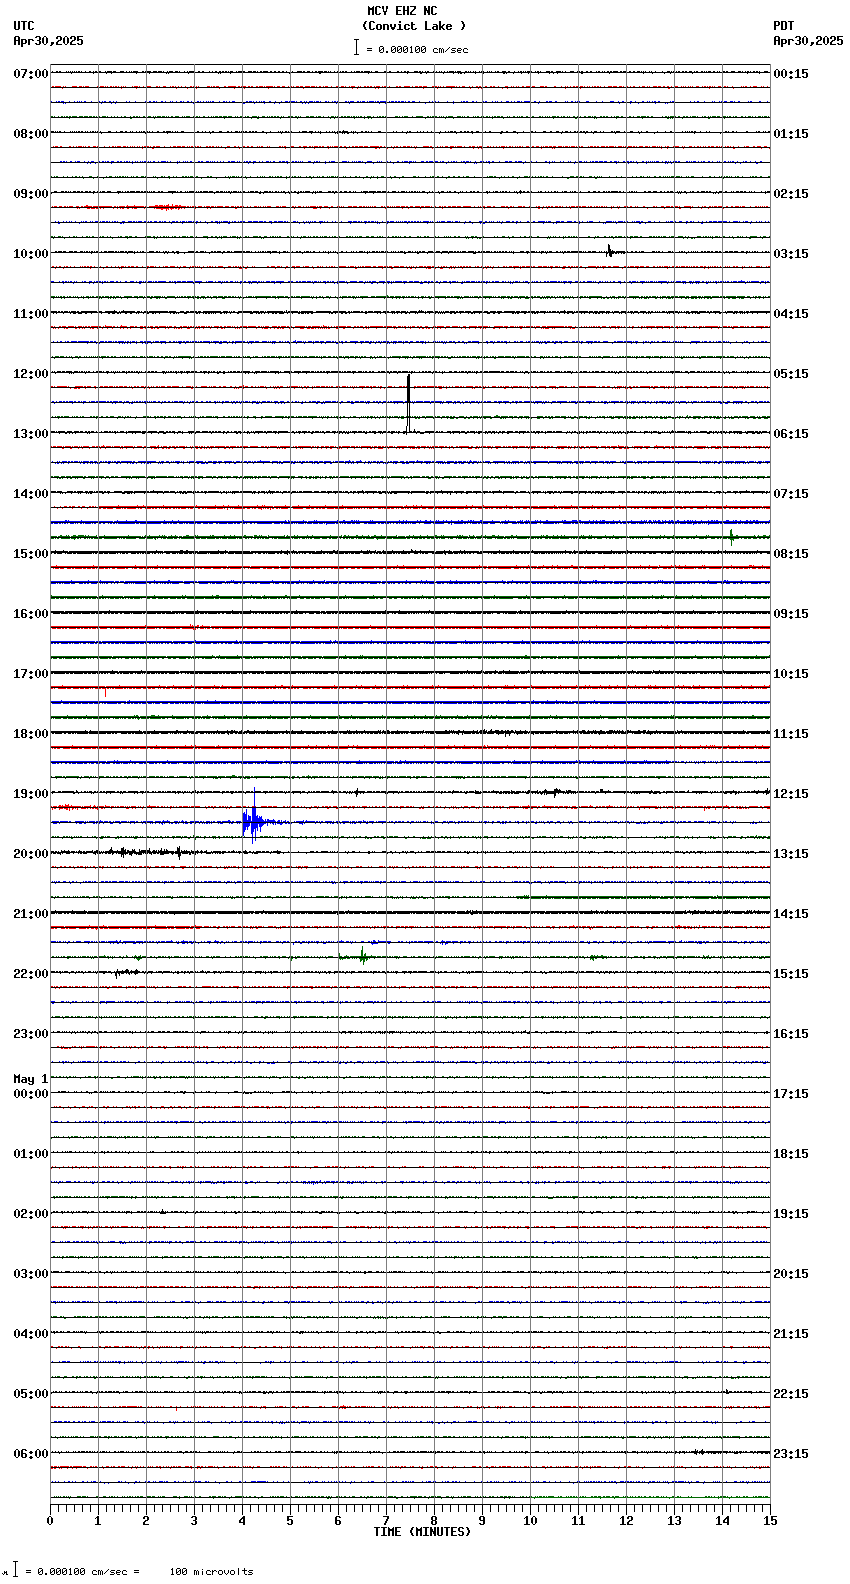
Task: Click the "12:15" PDT row label
Action: pos(791,794)
